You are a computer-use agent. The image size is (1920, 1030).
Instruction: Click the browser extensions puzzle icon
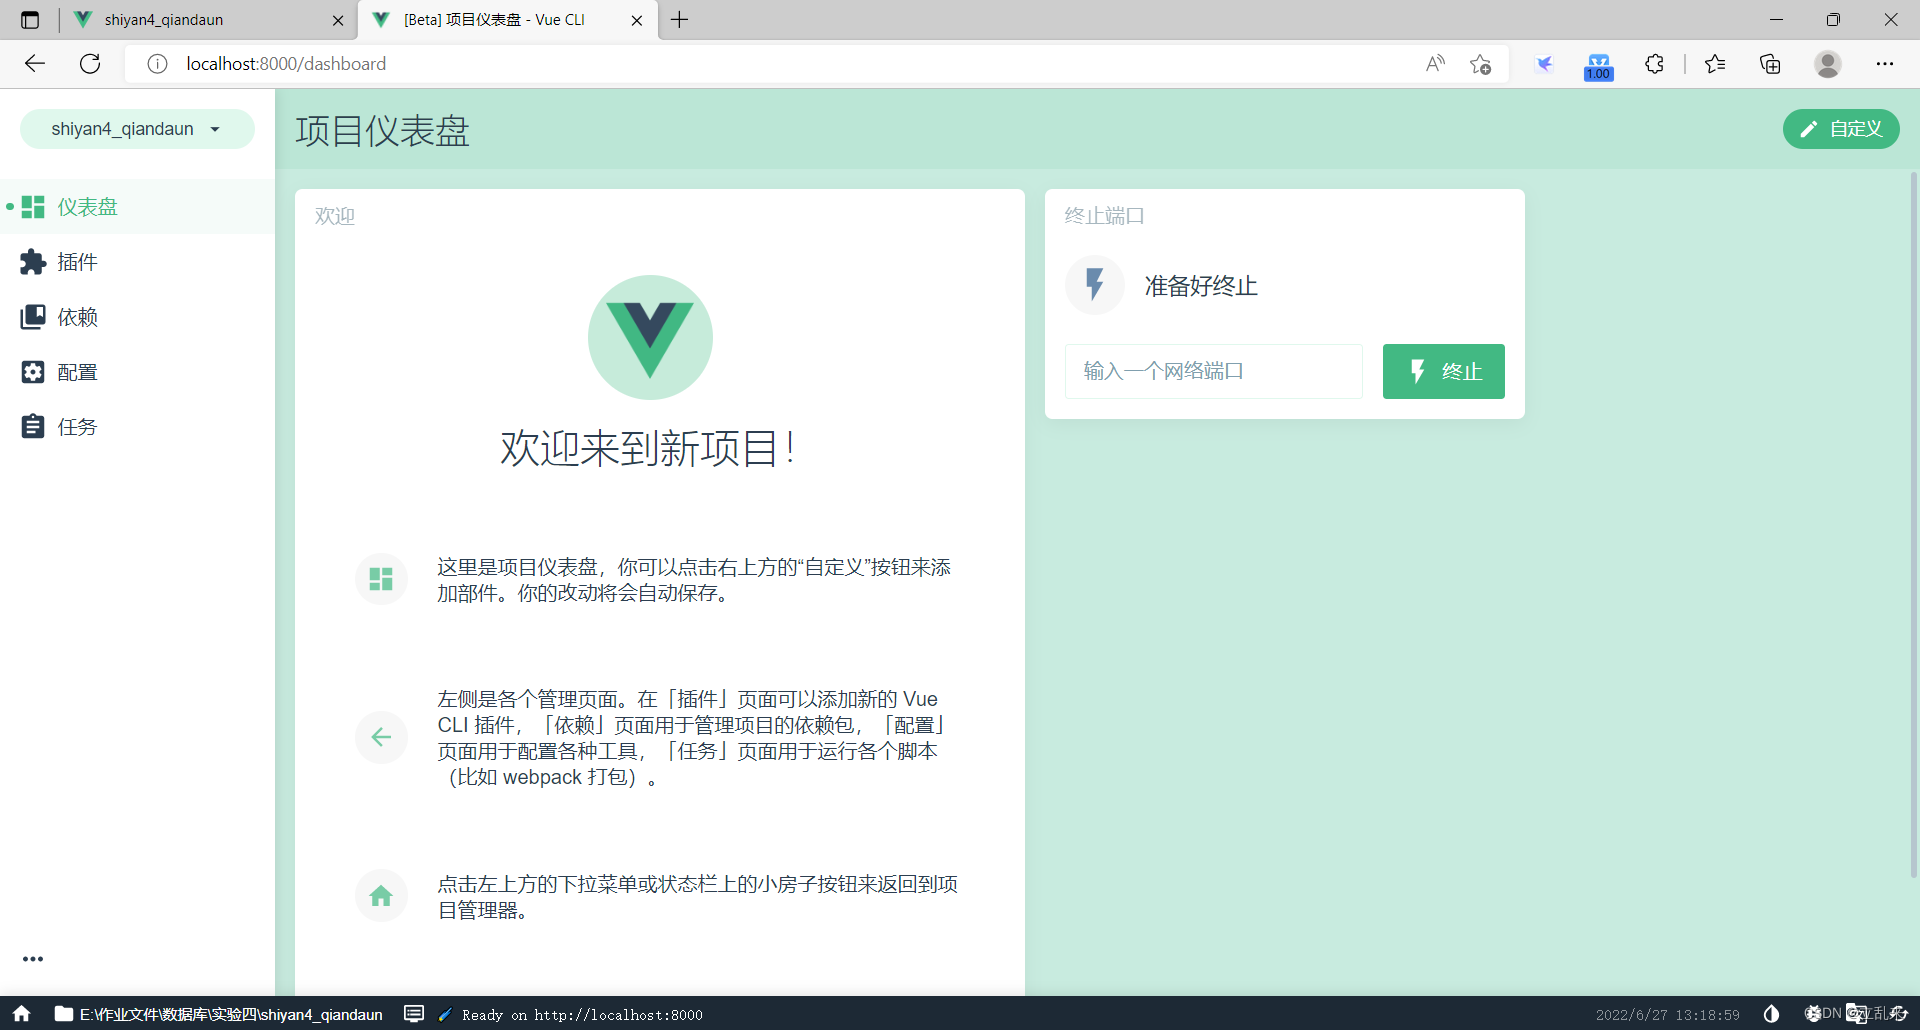tap(1654, 63)
